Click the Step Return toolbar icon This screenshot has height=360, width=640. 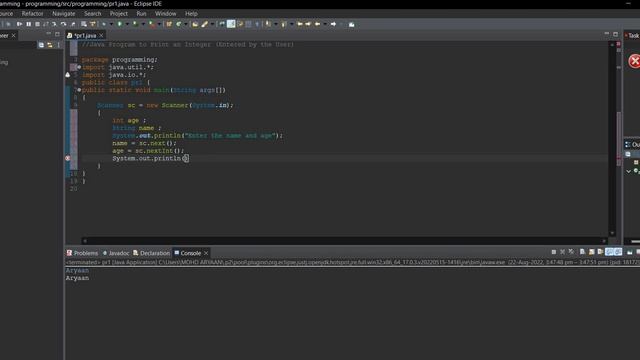73,24
